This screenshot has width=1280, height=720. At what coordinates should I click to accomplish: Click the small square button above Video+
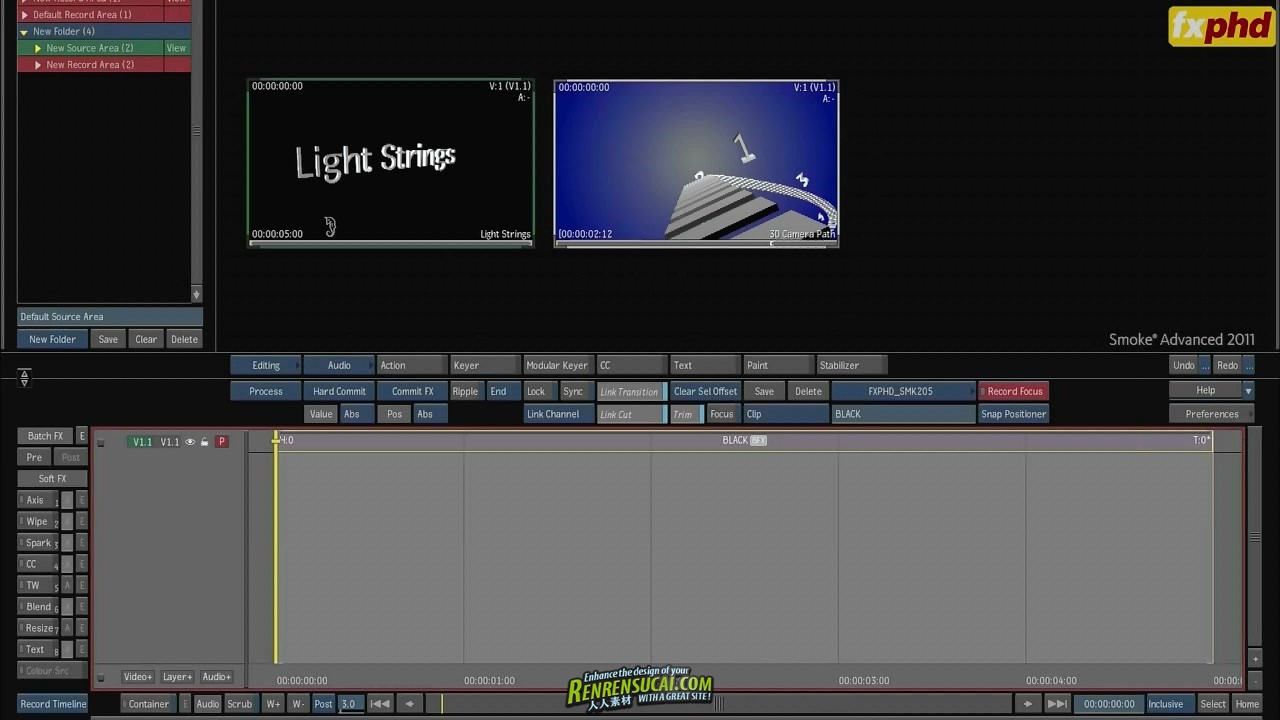pos(100,677)
